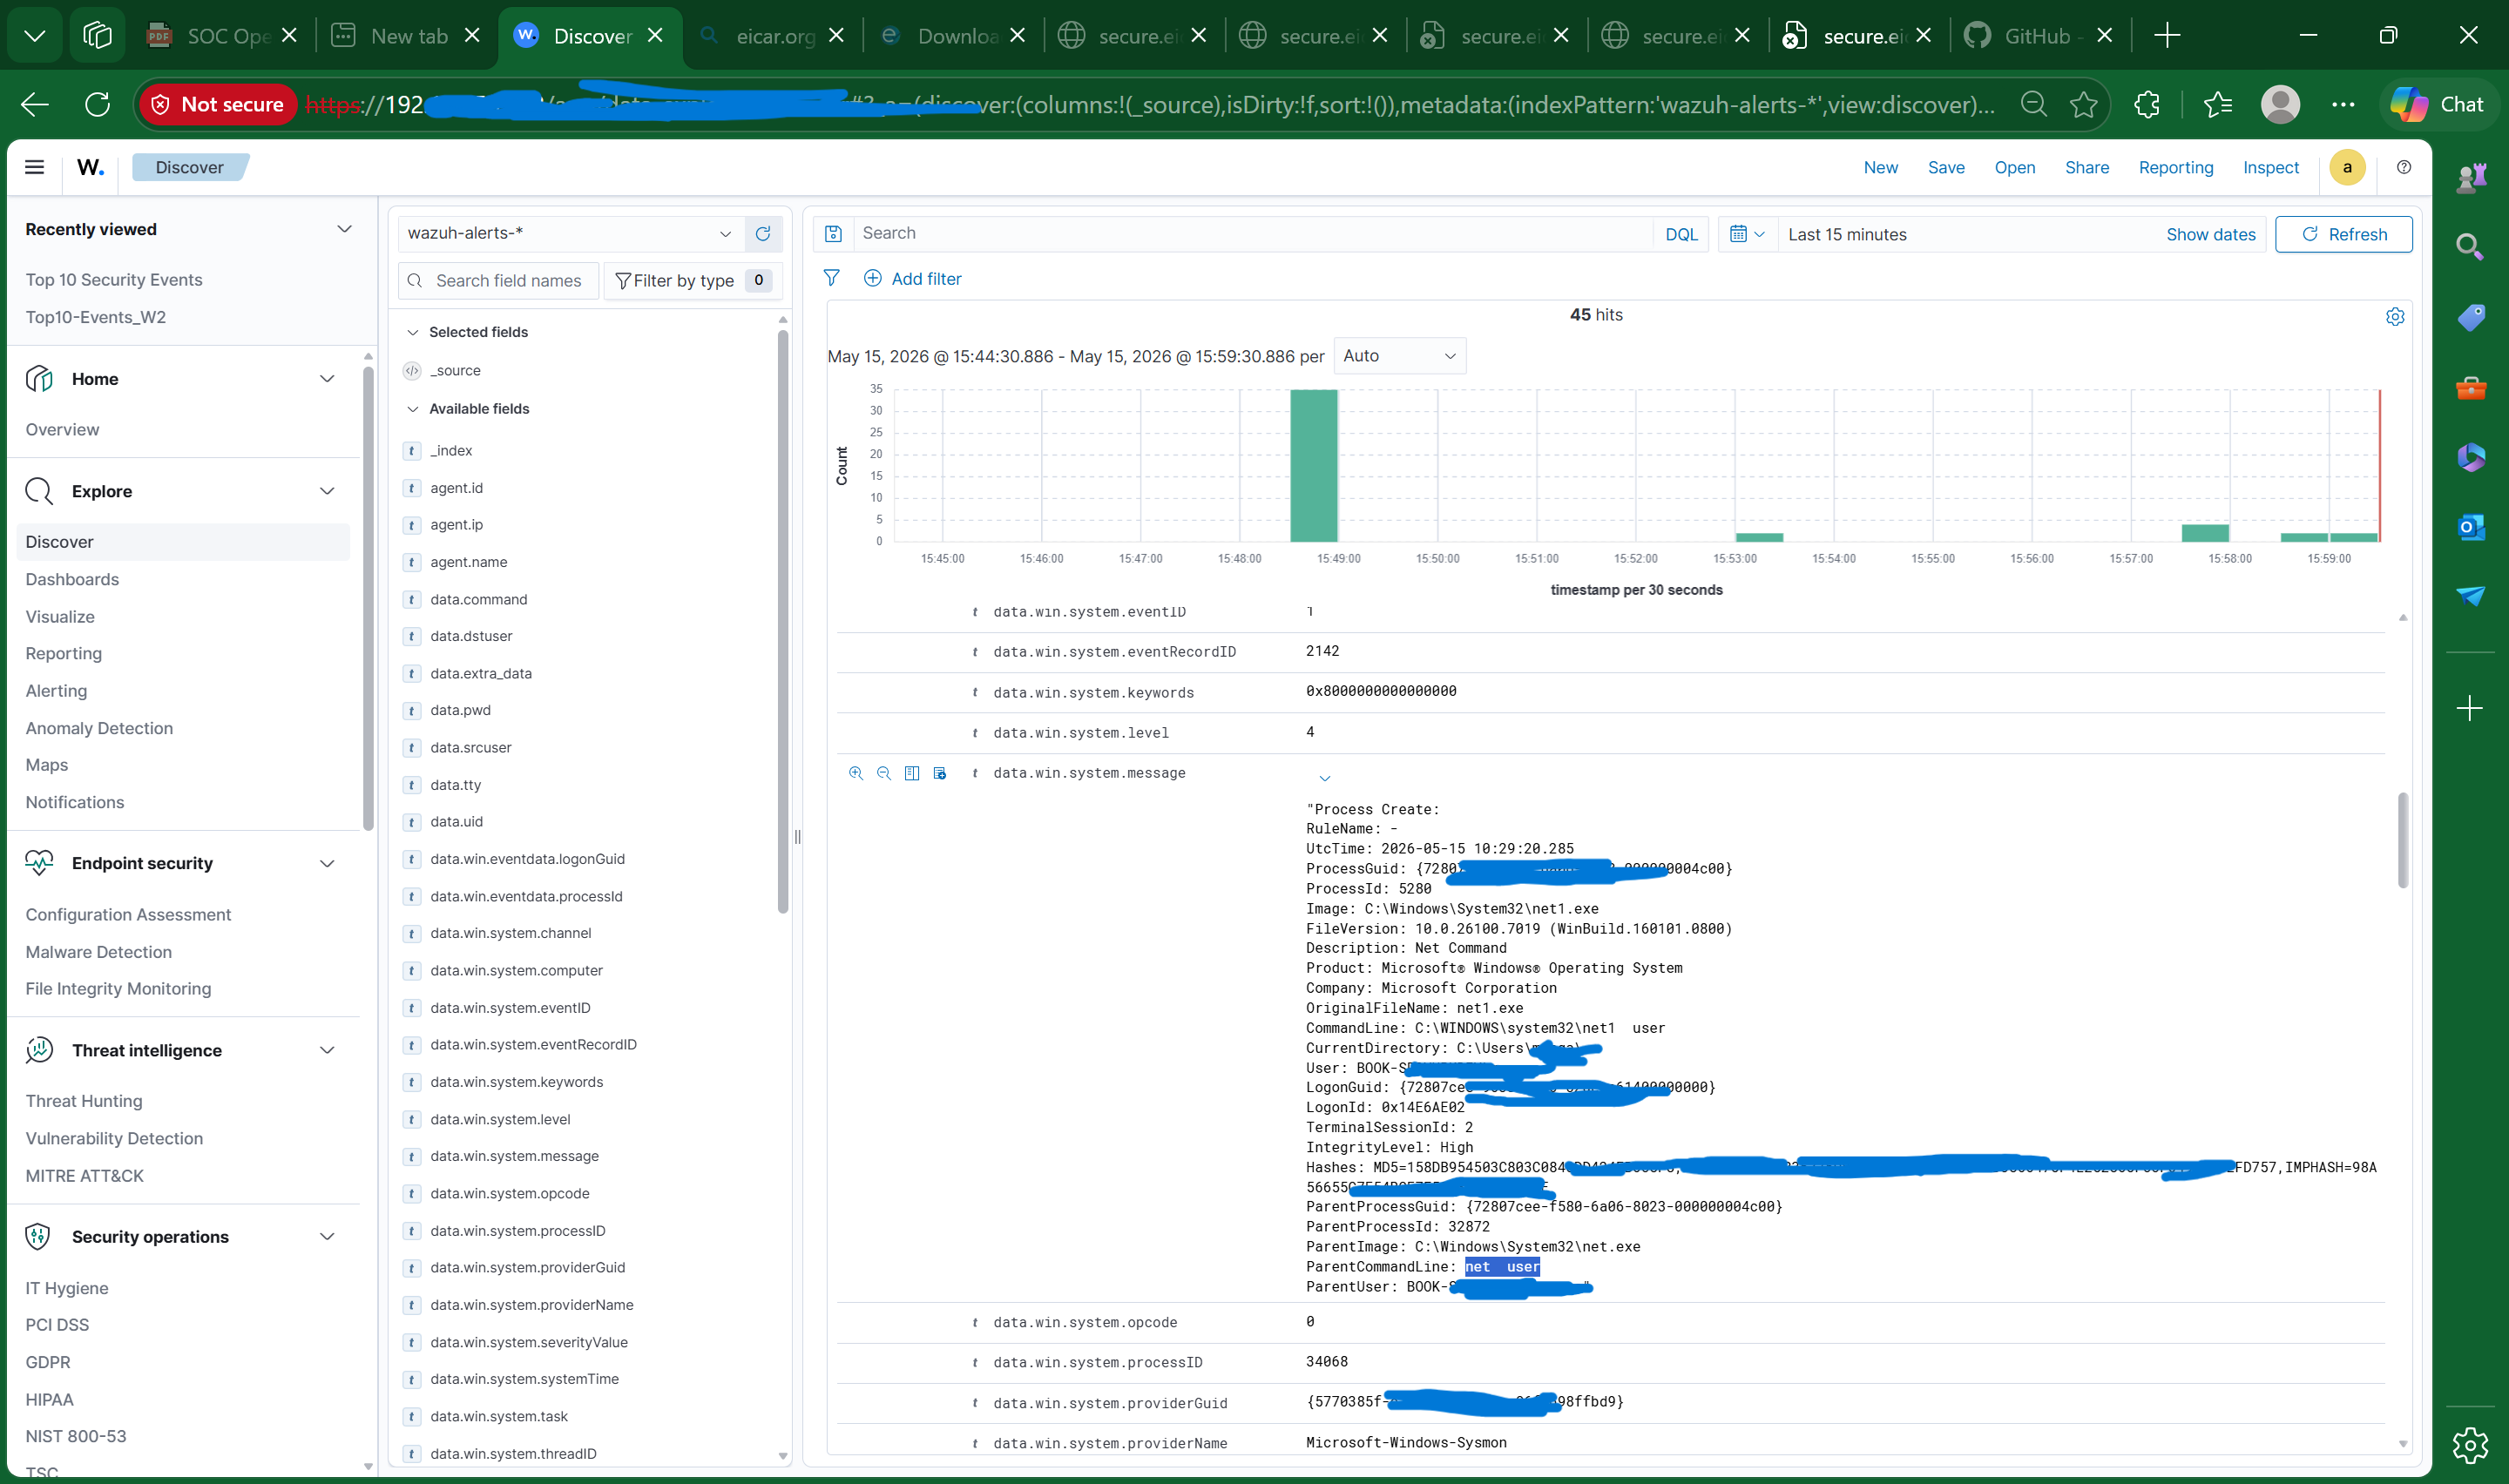
Task: Open the wazuh-alerts-* index pattern dropdown
Action: [x=571, y=233]
